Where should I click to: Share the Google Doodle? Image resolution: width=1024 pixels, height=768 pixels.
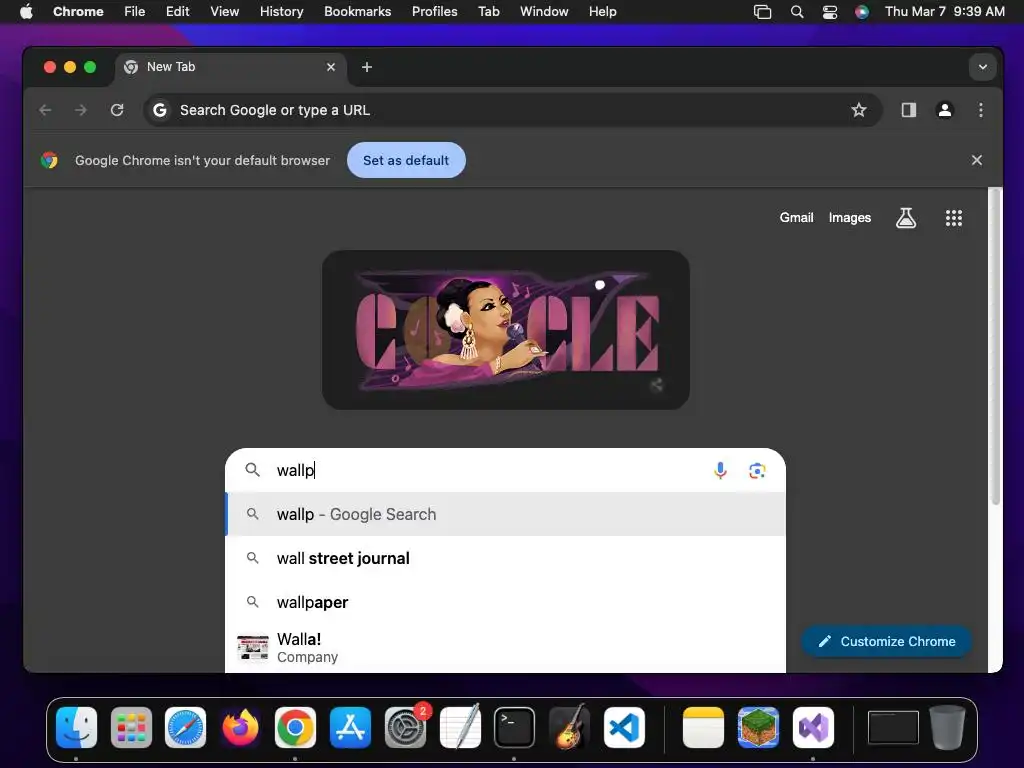657,385
